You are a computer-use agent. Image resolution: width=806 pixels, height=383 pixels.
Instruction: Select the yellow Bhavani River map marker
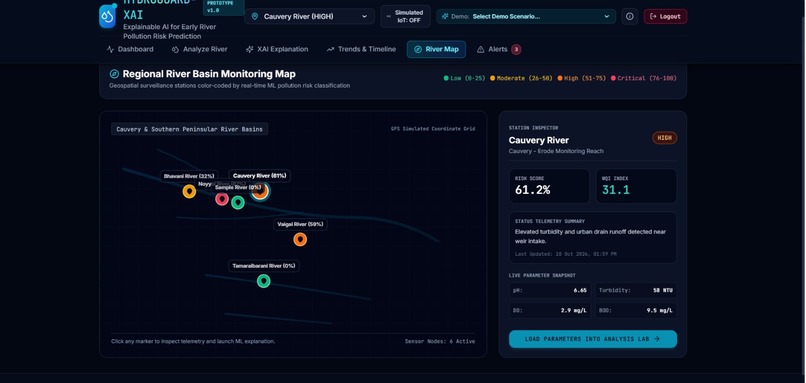189,192
